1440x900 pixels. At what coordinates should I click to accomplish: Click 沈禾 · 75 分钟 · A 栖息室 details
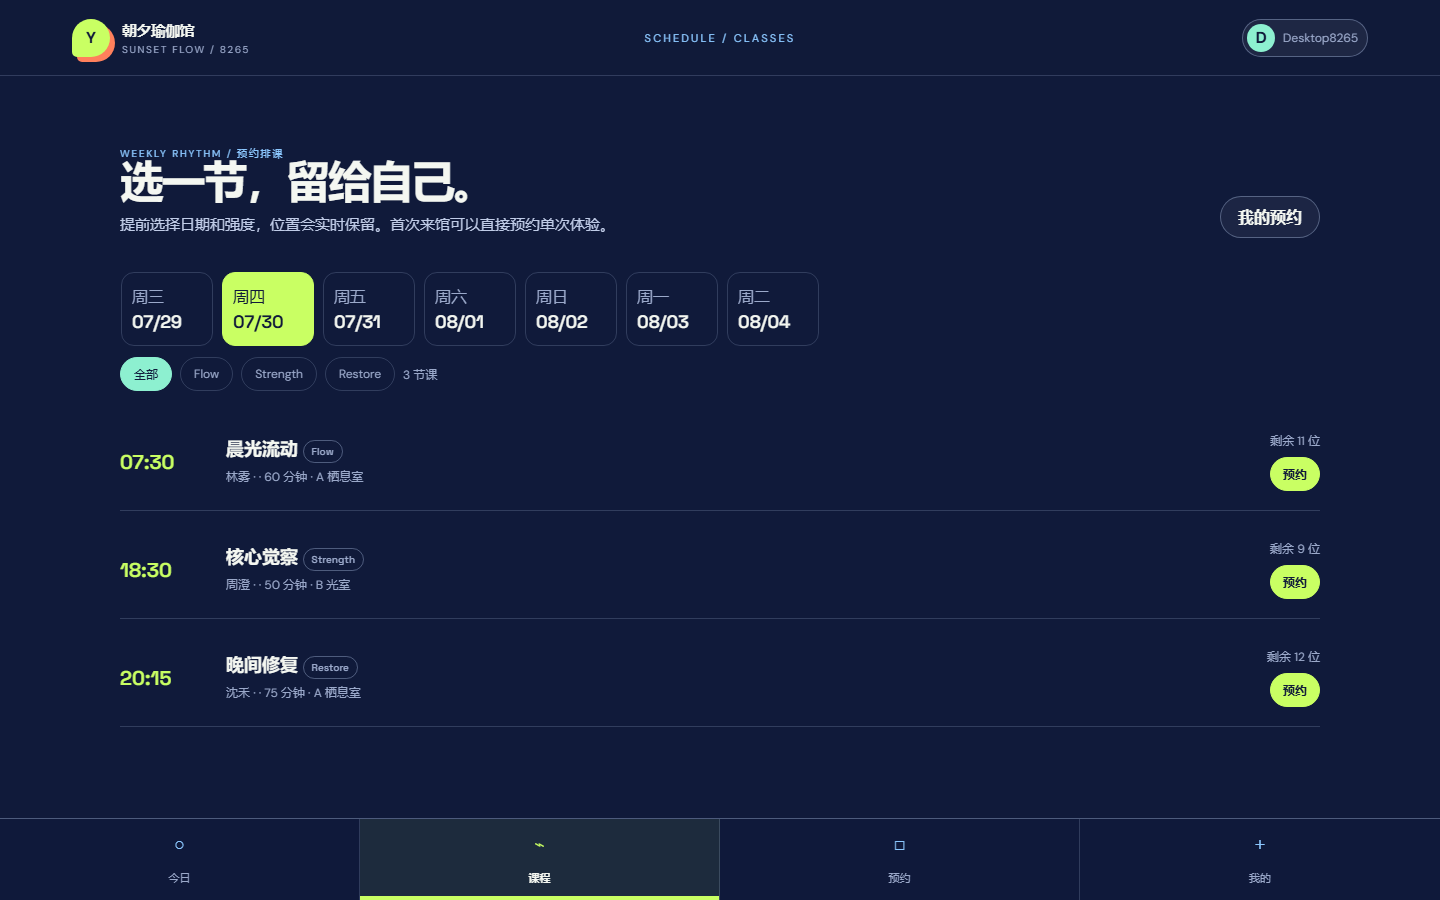tap(294, 693)
